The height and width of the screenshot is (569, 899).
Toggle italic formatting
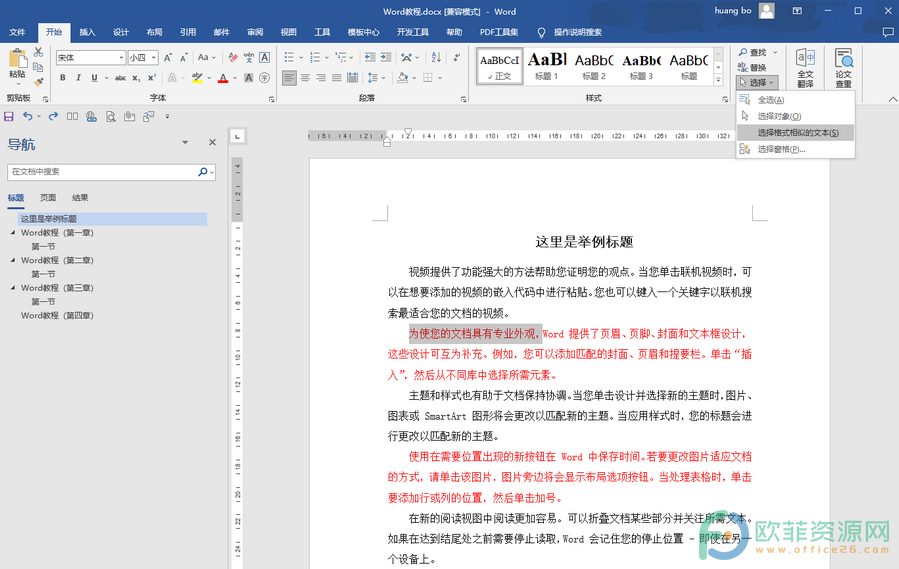coord(79,77)
